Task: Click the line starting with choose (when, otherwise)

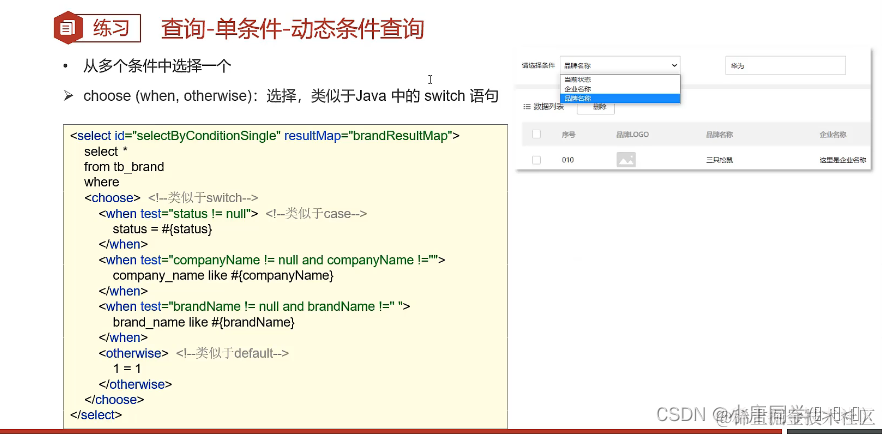Action: pyautogui.click(x=291, y=96)
